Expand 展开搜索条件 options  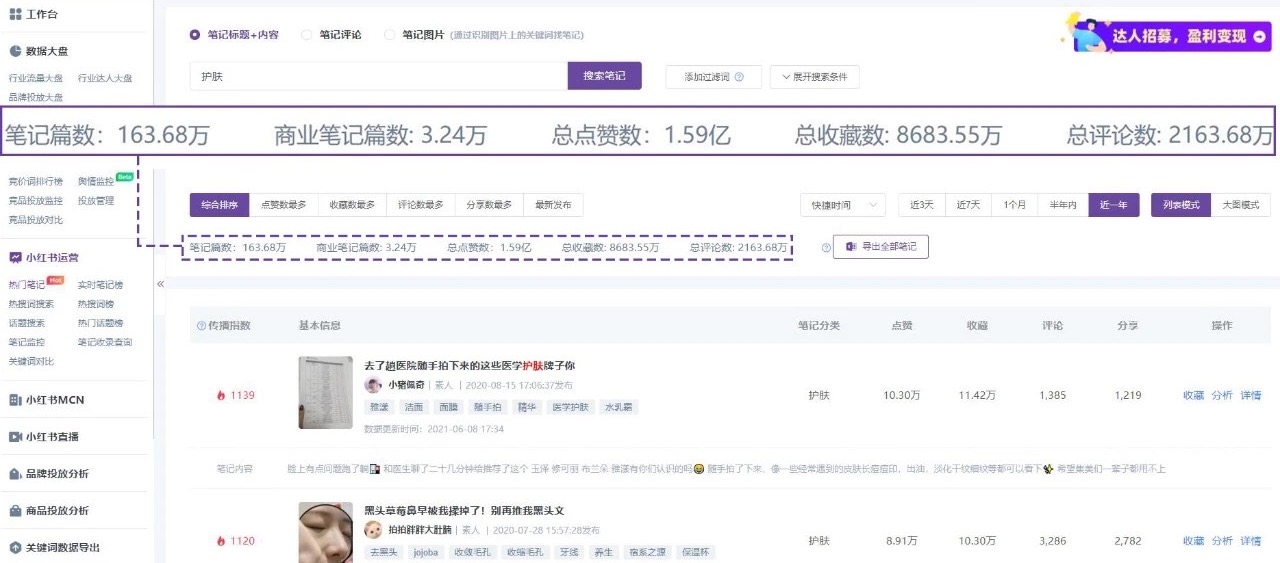[x=814, y=77]
